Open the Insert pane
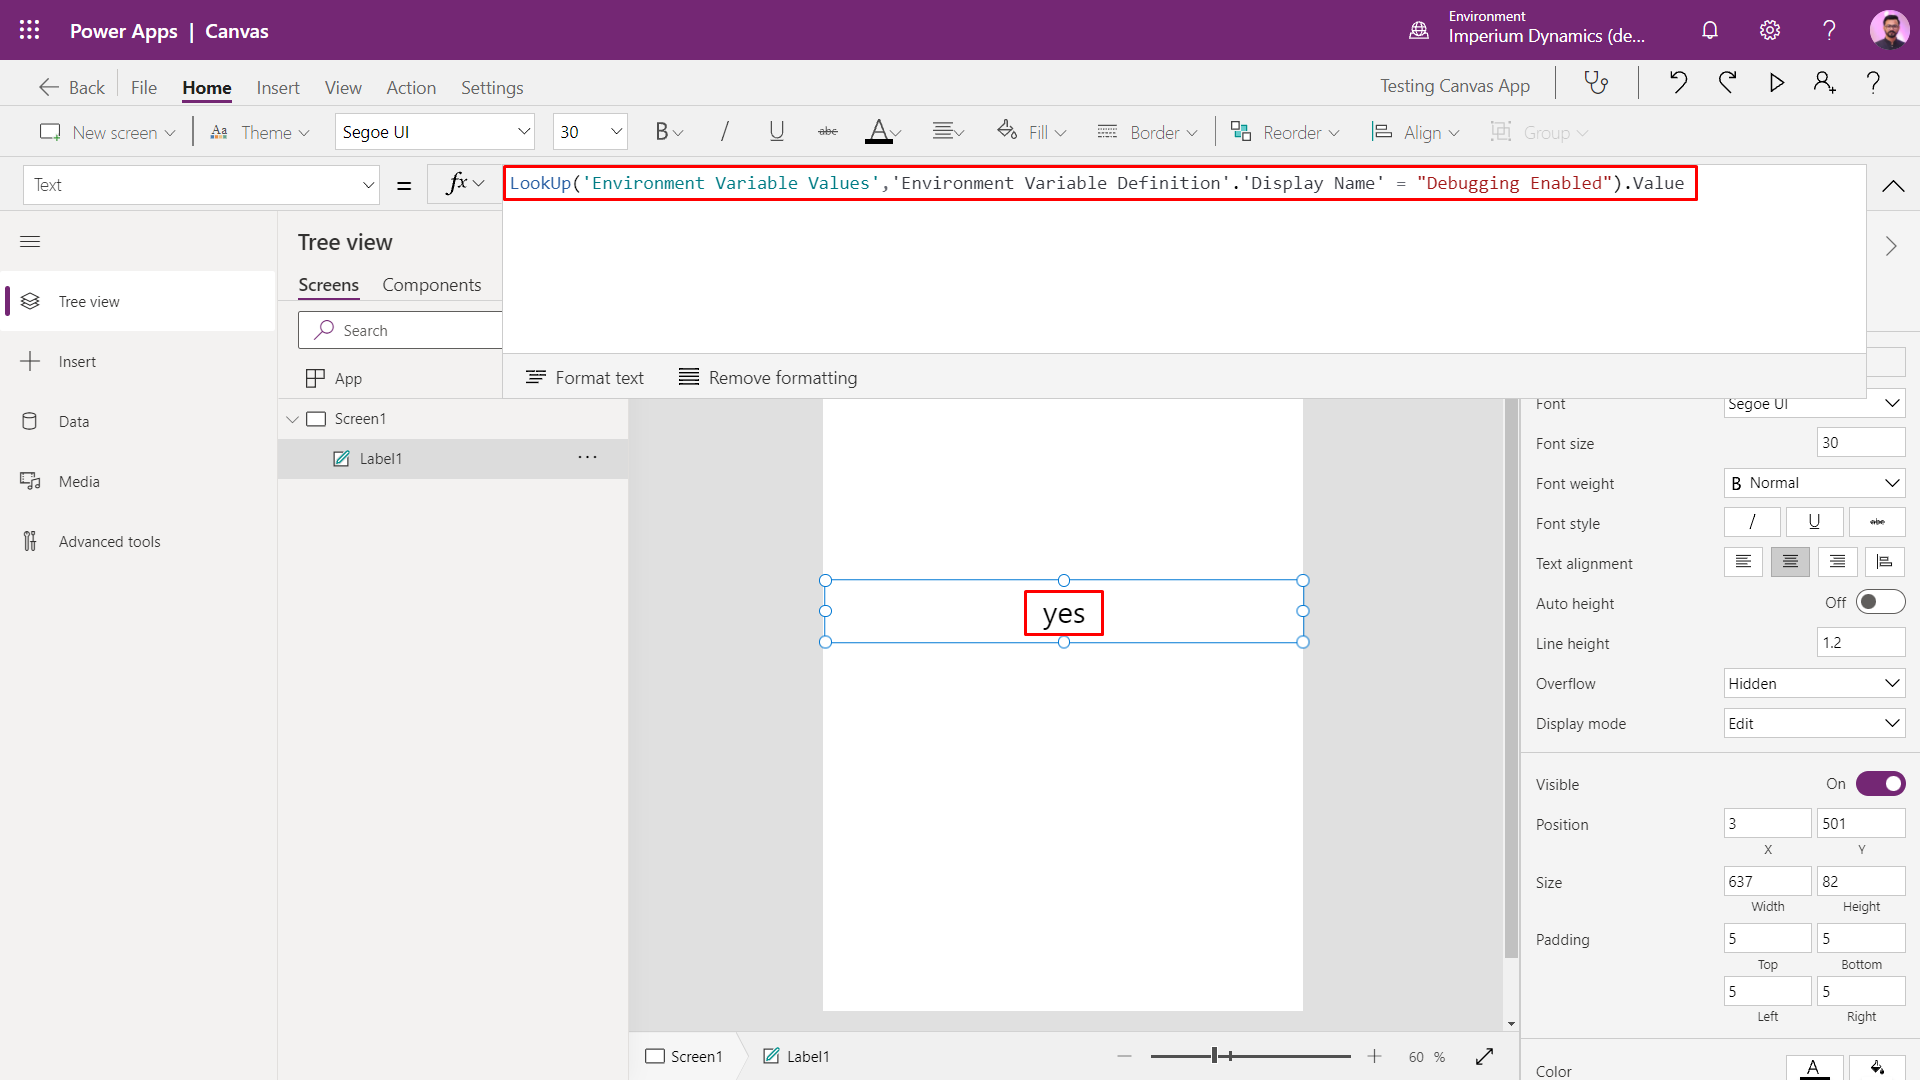This screenshot has width=1920, height=1080. click(x=76, y=361)
